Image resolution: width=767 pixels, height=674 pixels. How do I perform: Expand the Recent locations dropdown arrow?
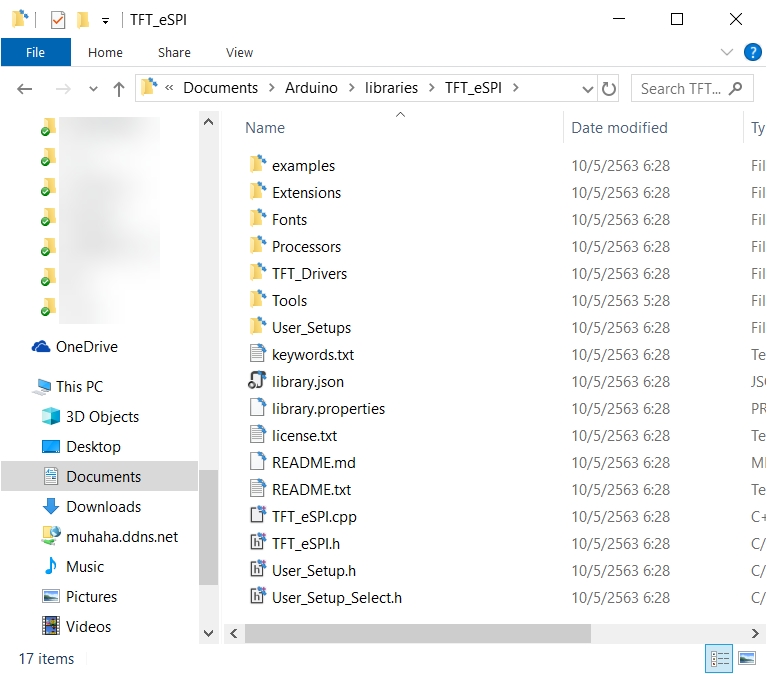point(92,89)
